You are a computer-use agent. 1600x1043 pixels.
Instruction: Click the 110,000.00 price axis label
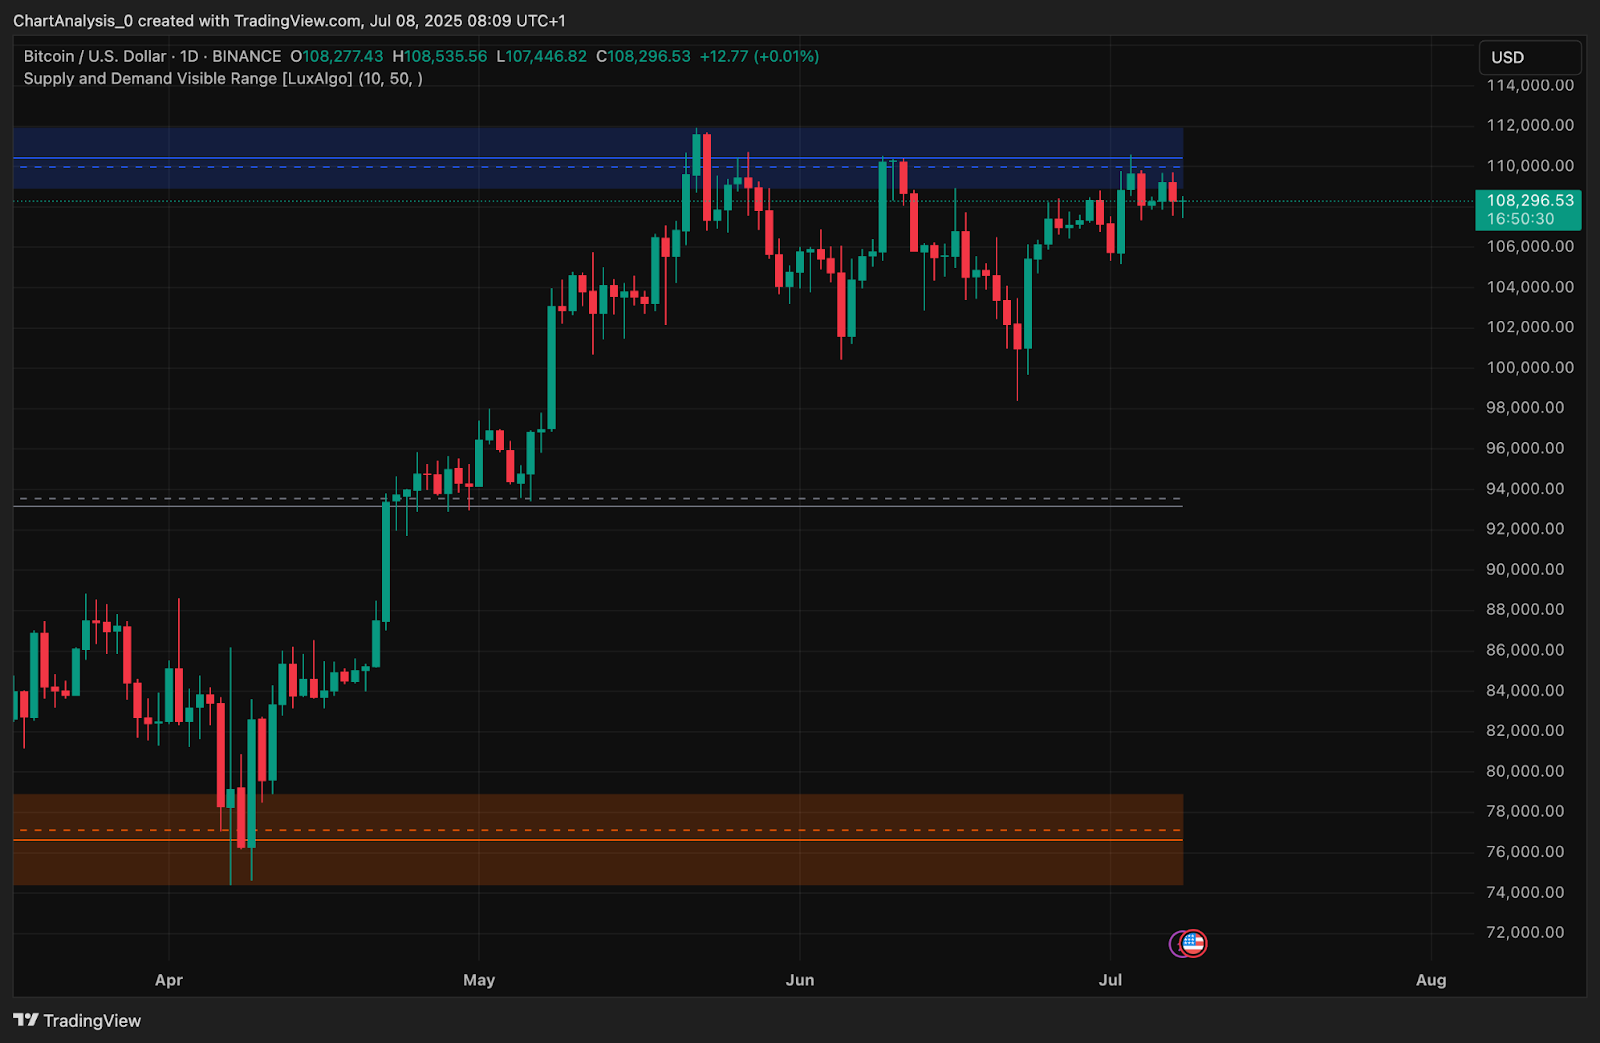[1530, 166]
